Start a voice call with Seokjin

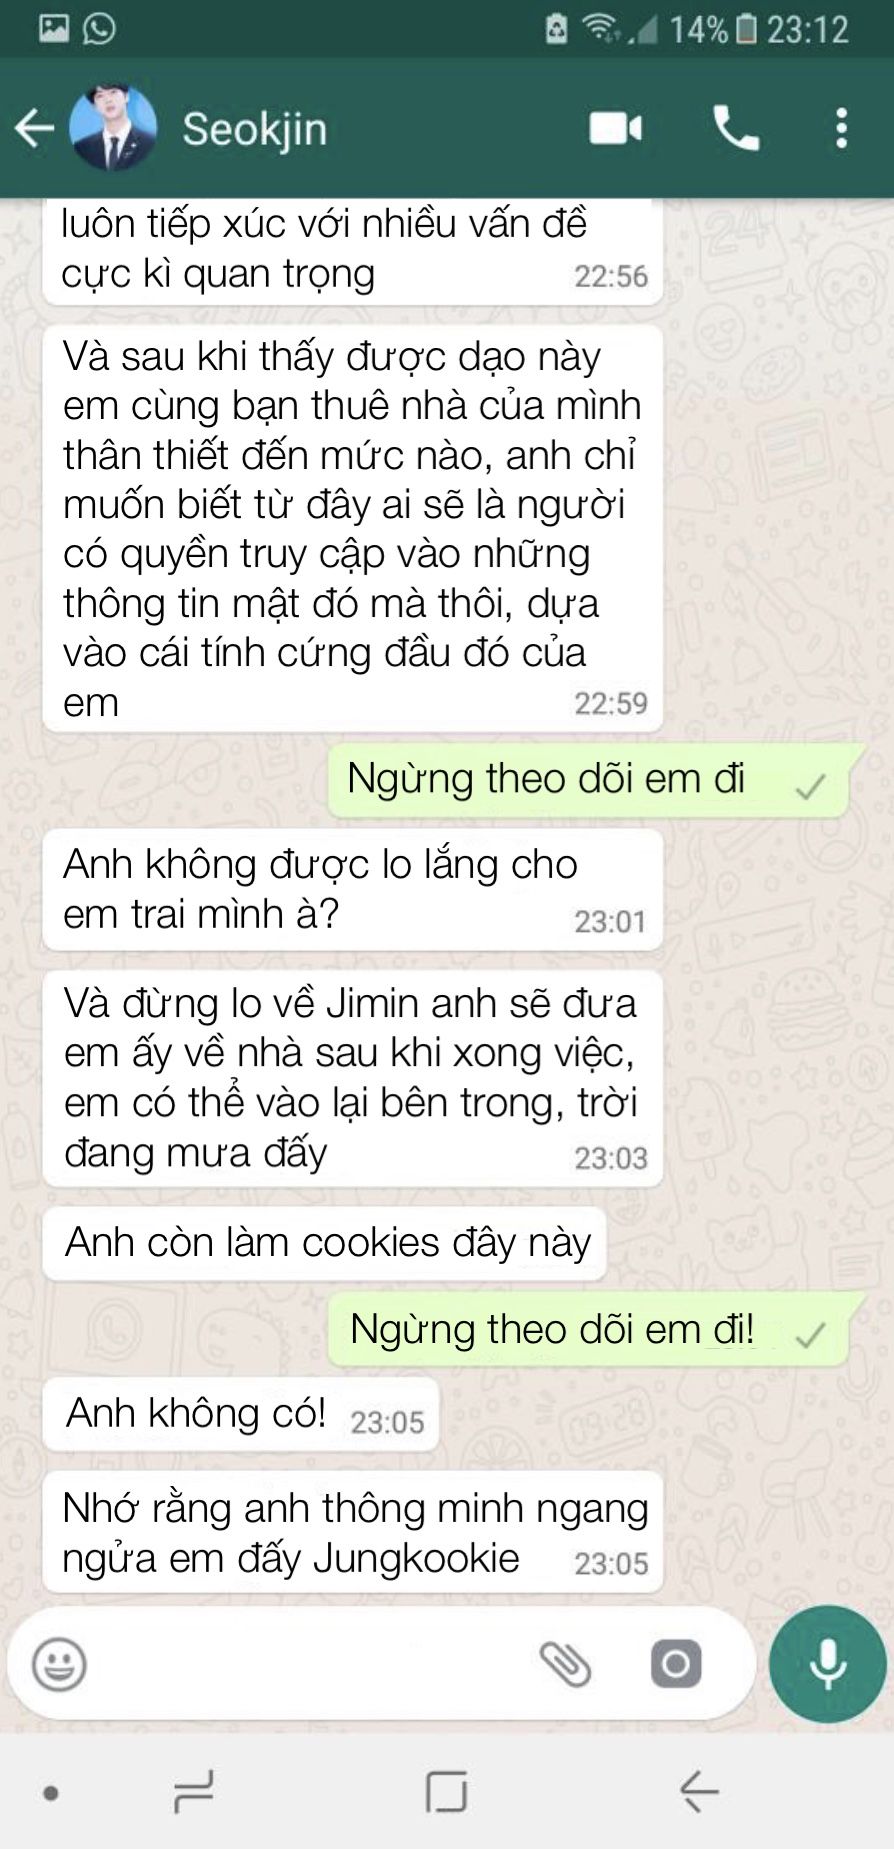736,129
